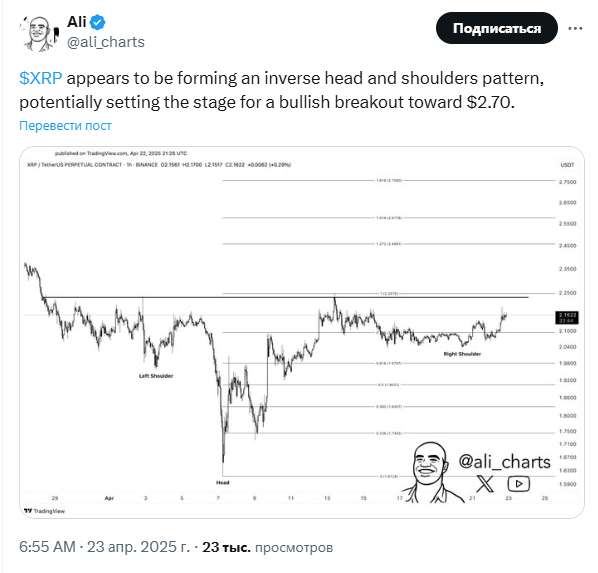
Task: Click the YouTube play icon in watermark
Action: (518, 484)
